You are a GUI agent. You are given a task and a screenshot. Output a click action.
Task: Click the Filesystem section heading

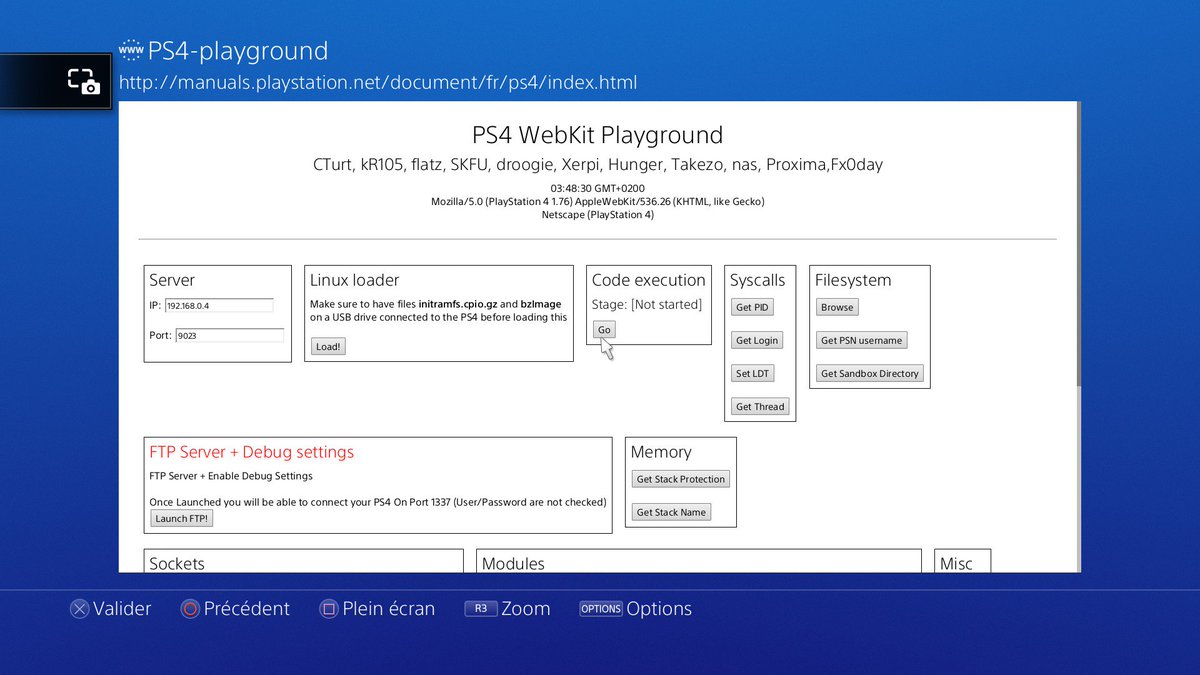[853, 280]
